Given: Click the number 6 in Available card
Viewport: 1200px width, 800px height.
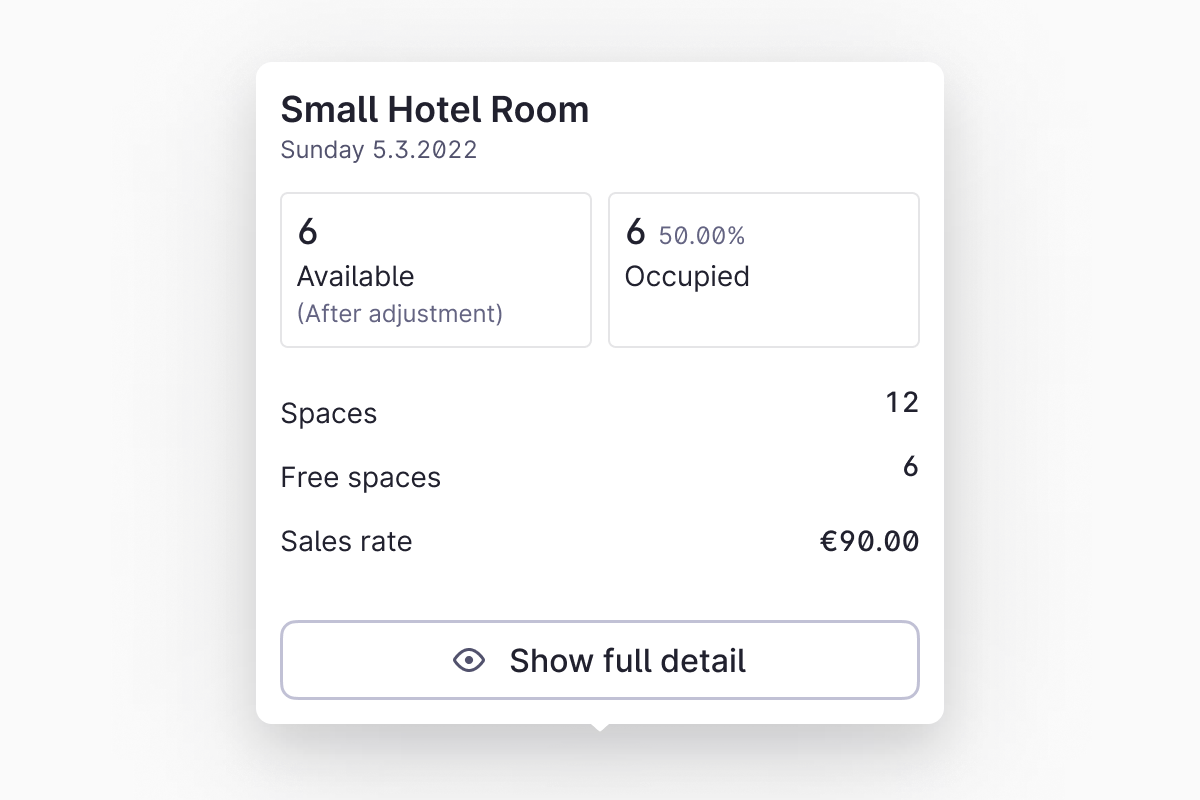Looking at the screenshot, I should pyautogui.click(x=308, y=232).
